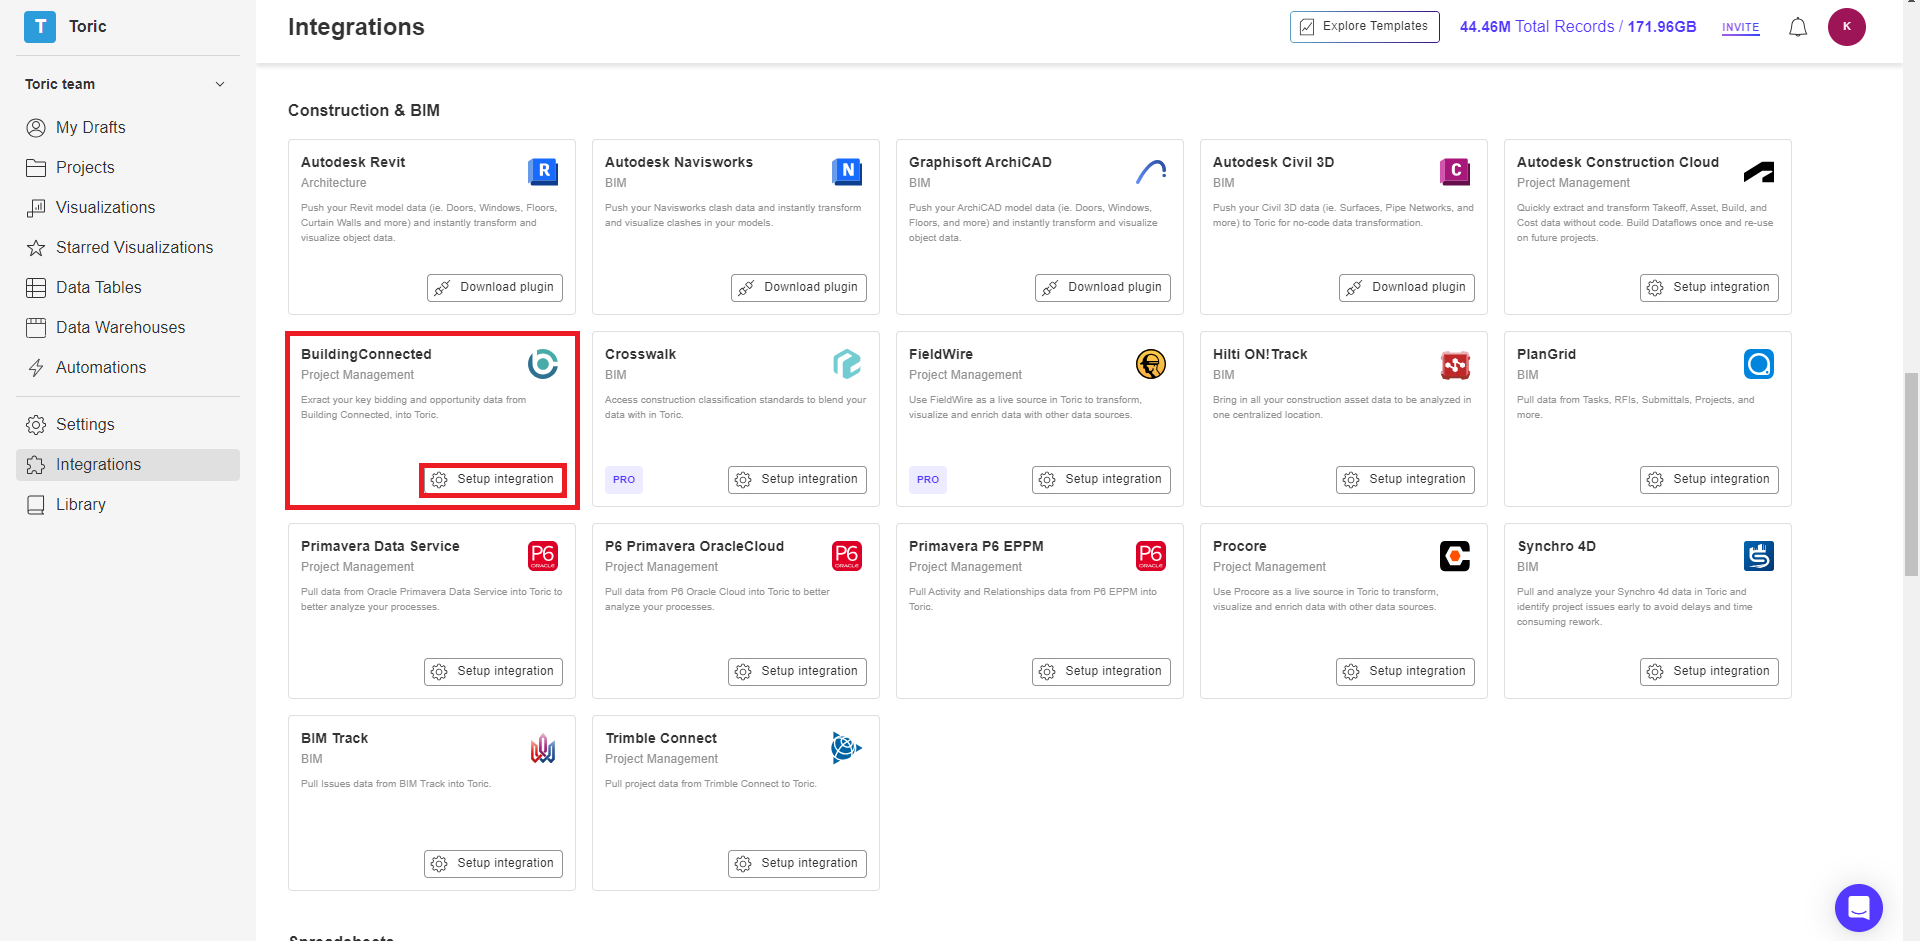The height and width of the screenshot is (941, 1920).
Task: Click the FieldWire logo icon
Action: click(x=1151, y=364)
